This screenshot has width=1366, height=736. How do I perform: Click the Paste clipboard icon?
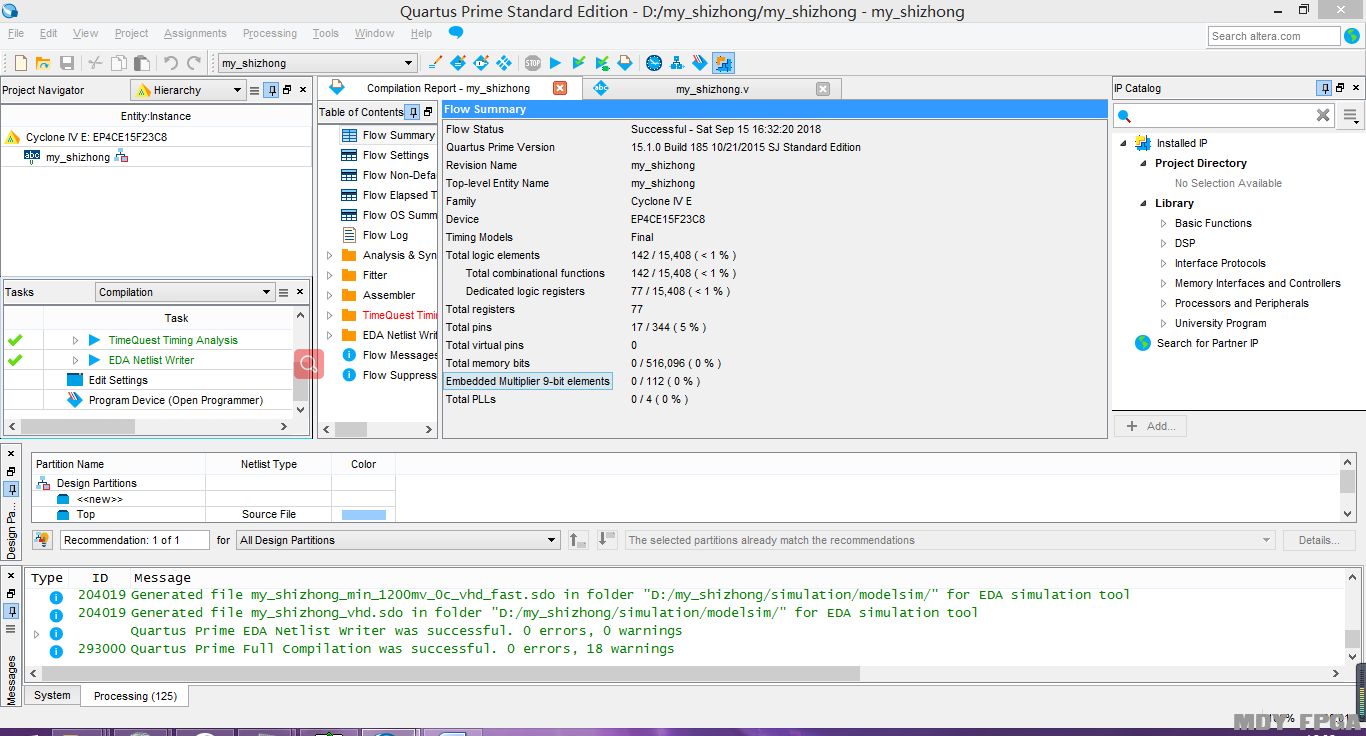pos(142,63)
